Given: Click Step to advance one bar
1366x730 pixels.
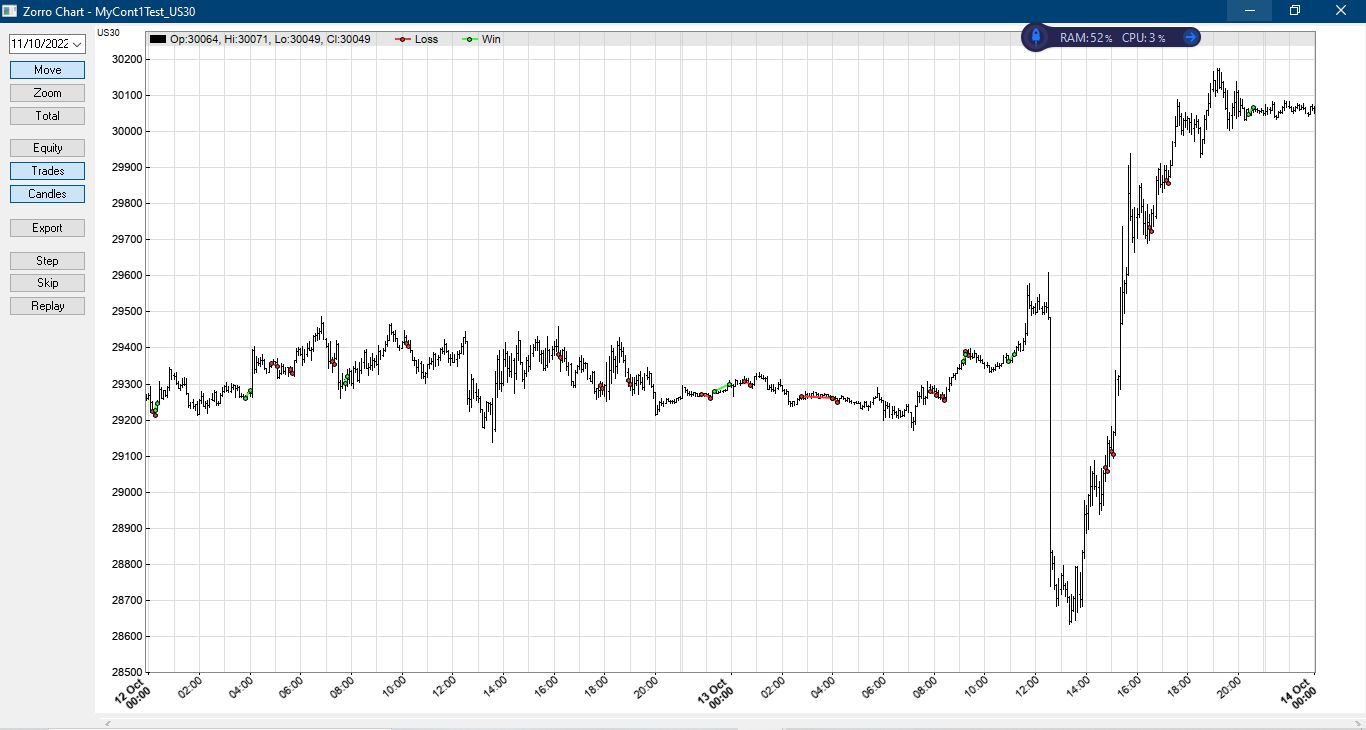Looking at the screenshot, I should pos(47,261).
